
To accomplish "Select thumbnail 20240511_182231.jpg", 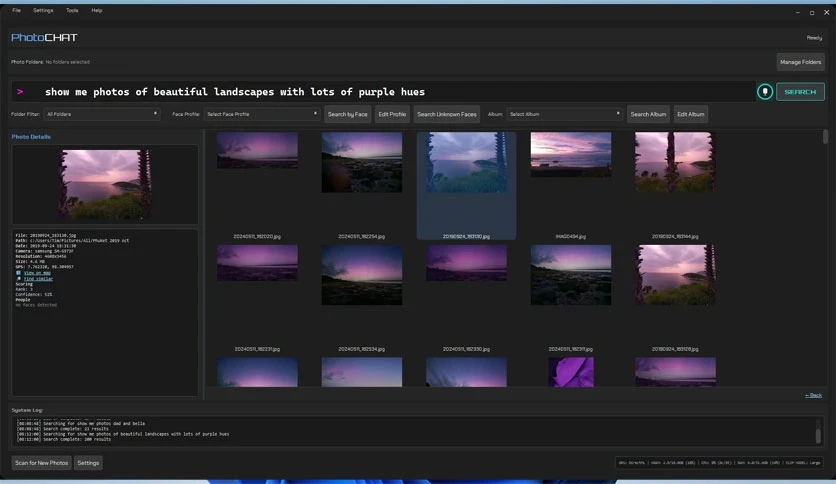I will pos(257,263).
